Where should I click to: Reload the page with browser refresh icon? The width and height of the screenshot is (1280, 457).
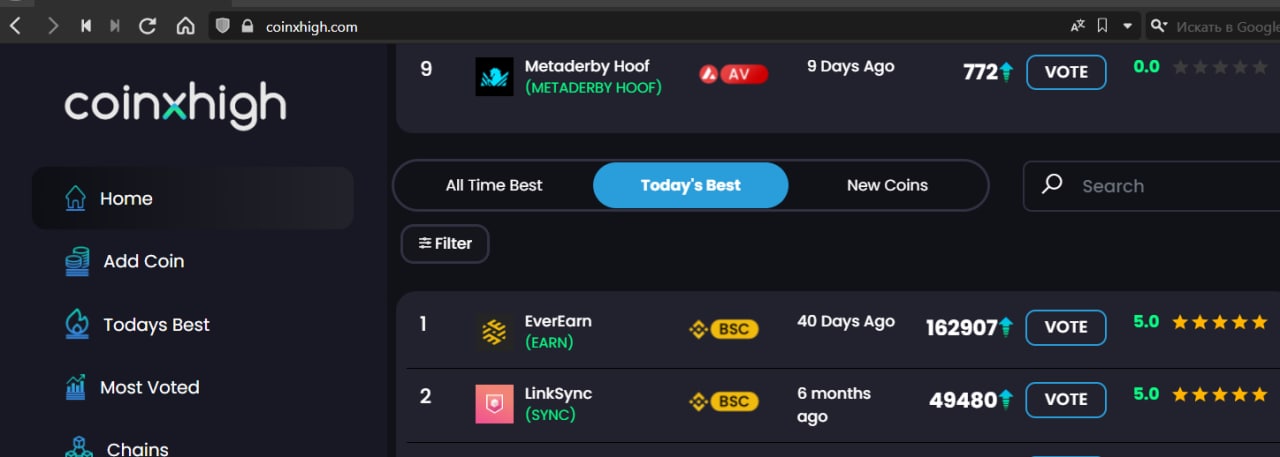point(147,26)
